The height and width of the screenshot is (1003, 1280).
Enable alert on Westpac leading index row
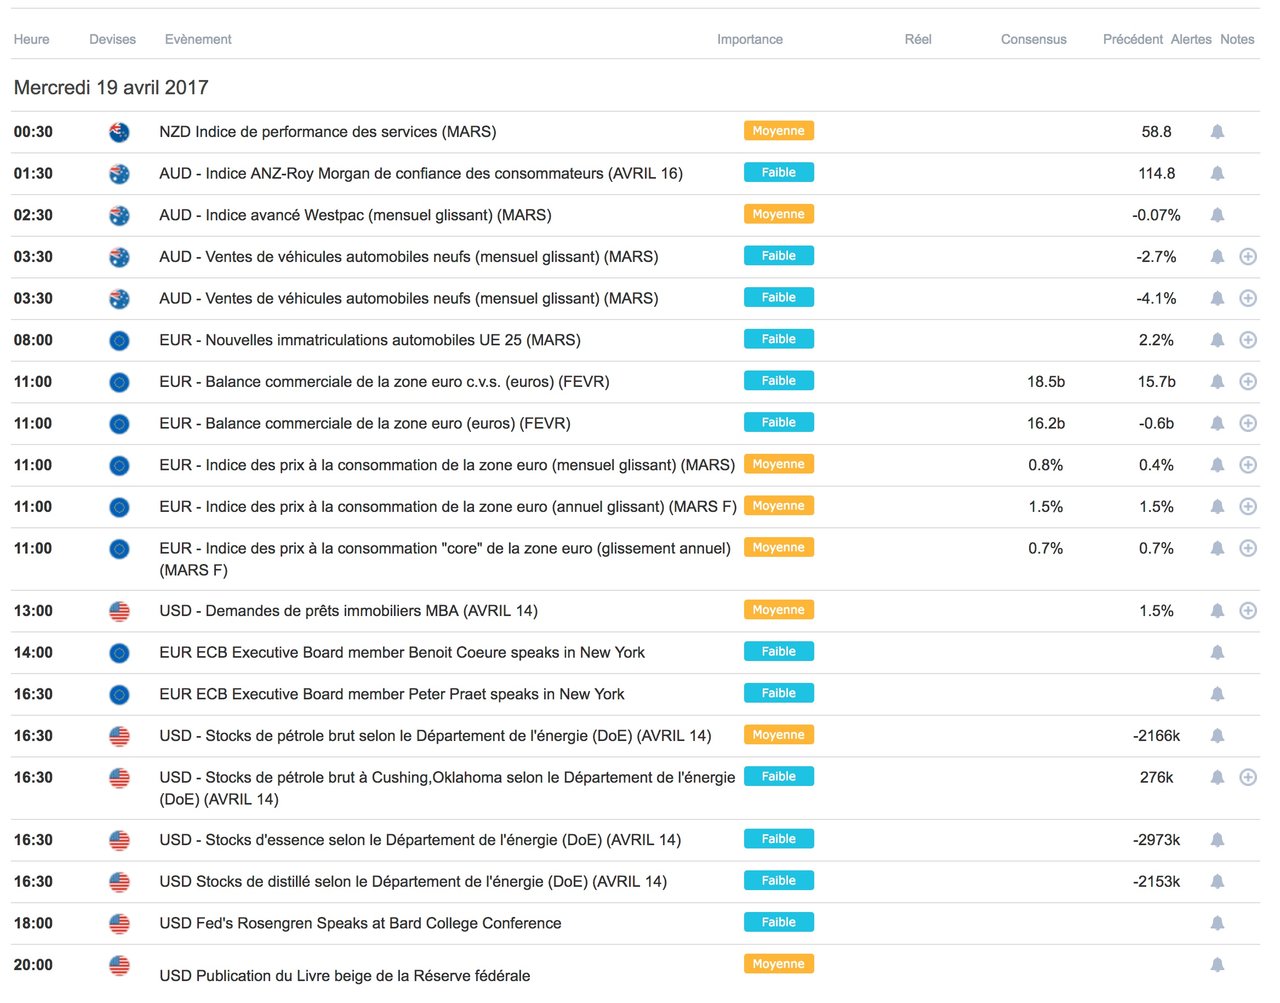coord(1217,215)
